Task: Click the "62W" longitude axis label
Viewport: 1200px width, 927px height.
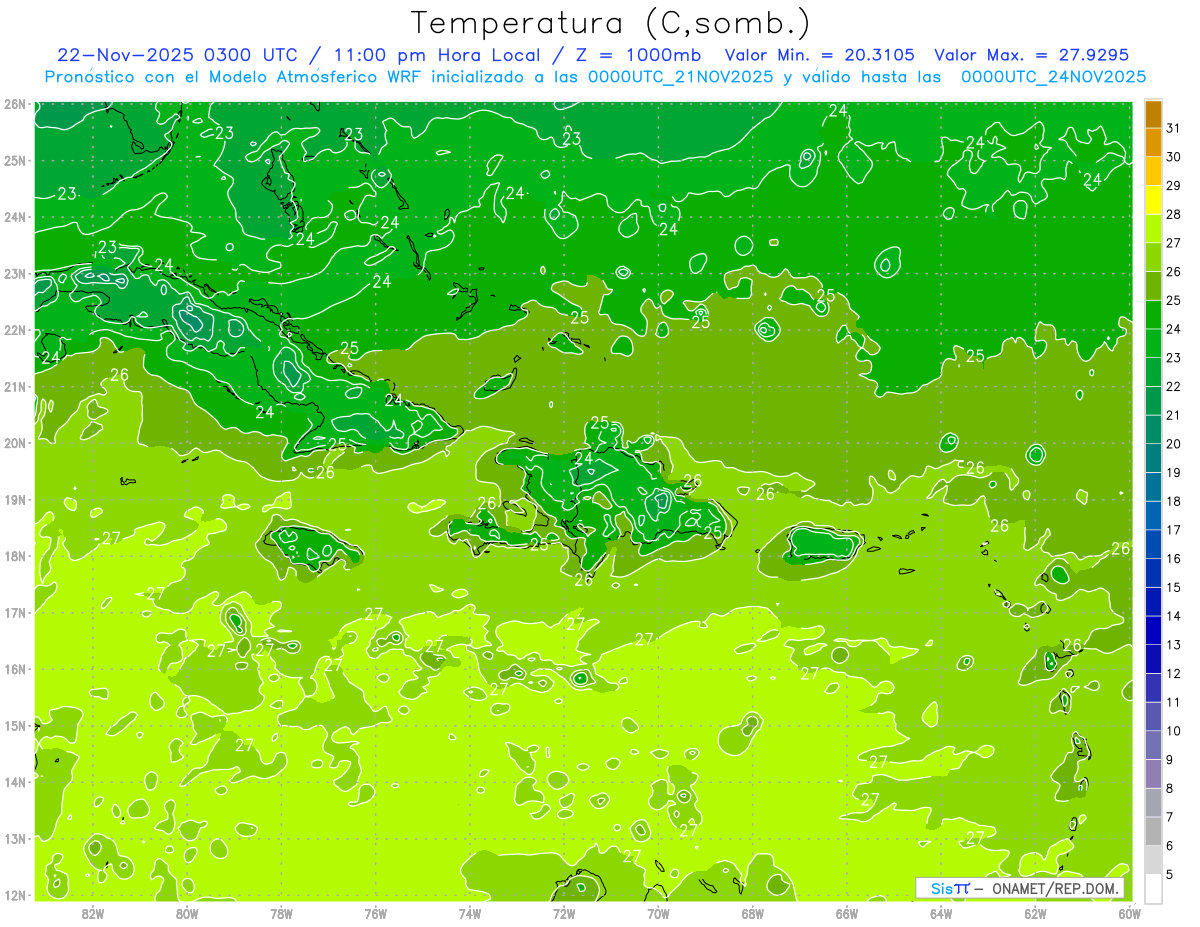Action: coord(1034,913)
